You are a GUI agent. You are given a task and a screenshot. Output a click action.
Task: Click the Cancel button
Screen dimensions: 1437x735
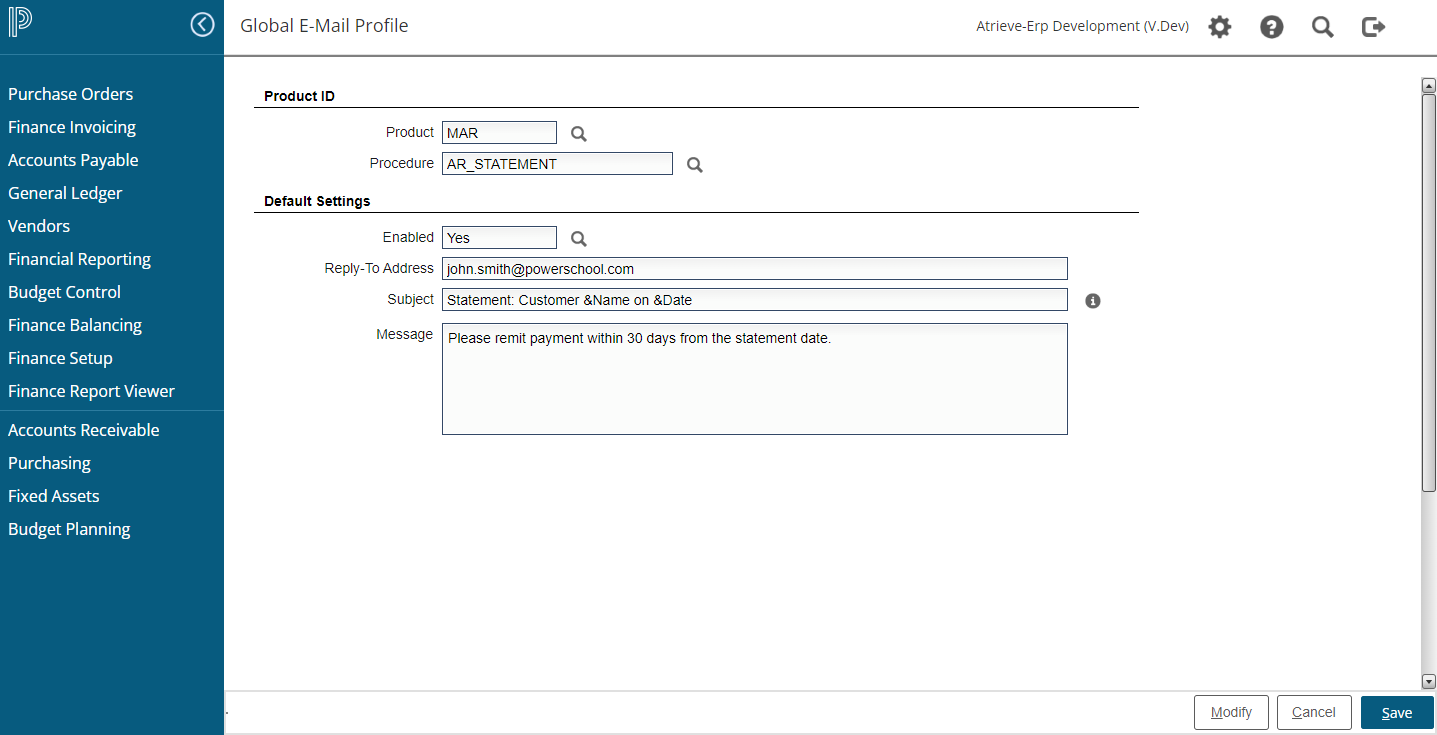[x=1313, y=713]
